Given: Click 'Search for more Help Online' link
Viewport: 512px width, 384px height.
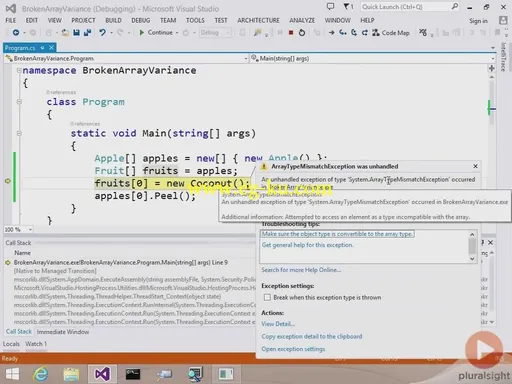Looking at the screenshot, I should [301, 270].
